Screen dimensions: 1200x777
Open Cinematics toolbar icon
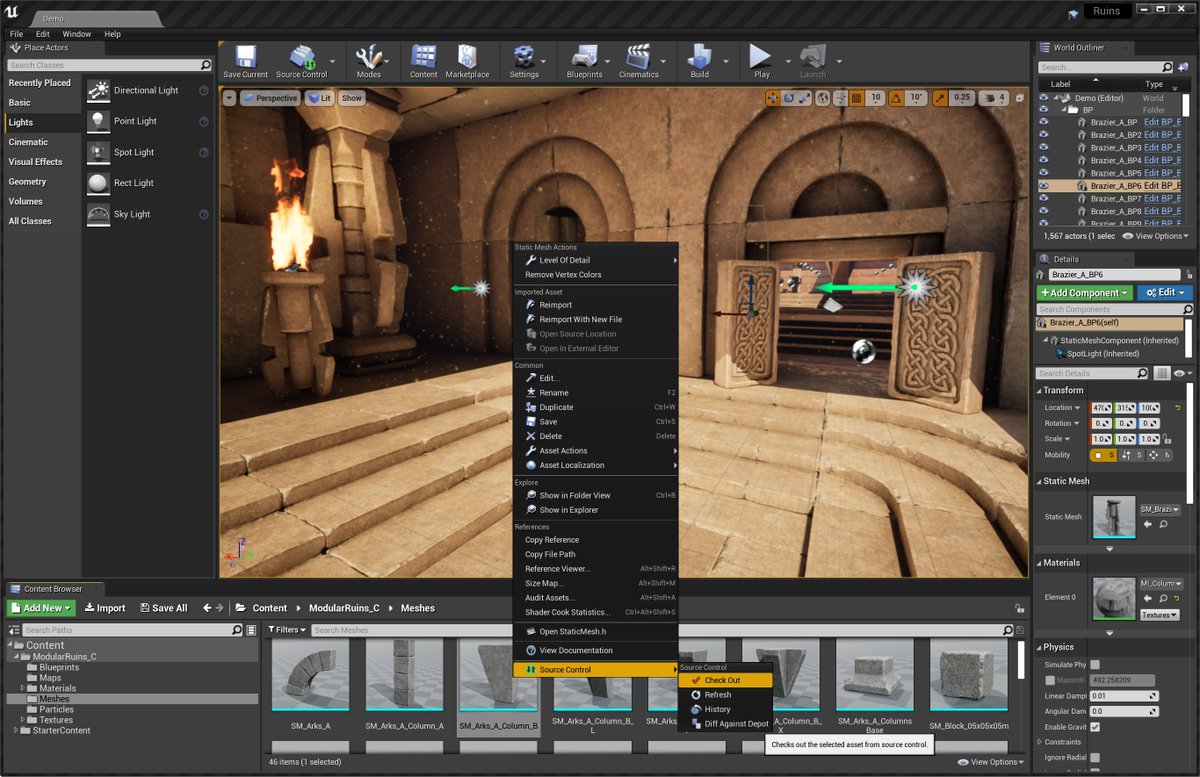tap(638, 61)
